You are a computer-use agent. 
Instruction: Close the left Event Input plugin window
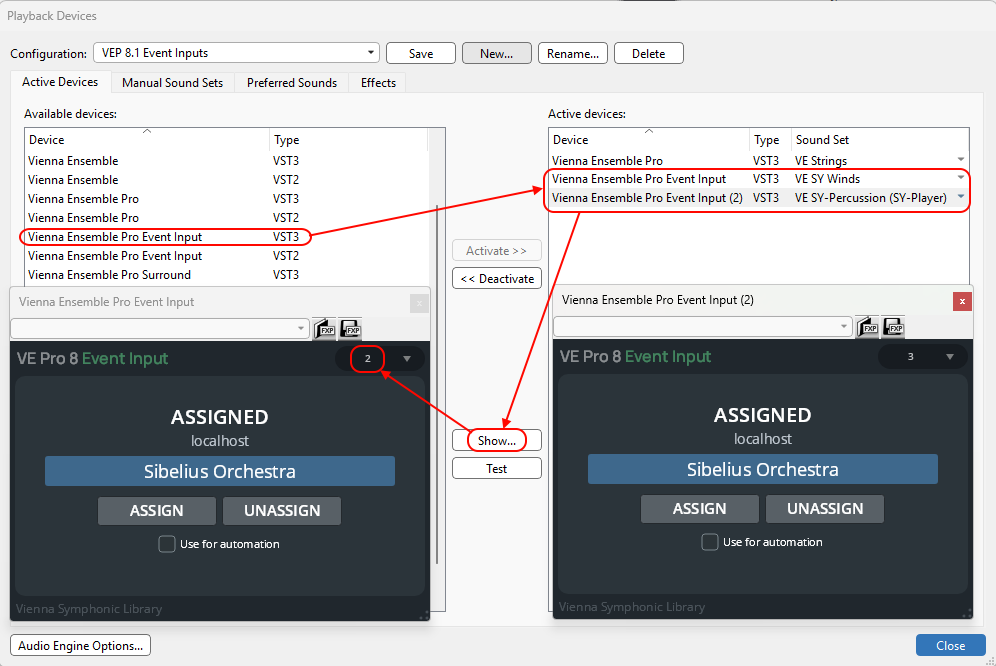(419, 304)
